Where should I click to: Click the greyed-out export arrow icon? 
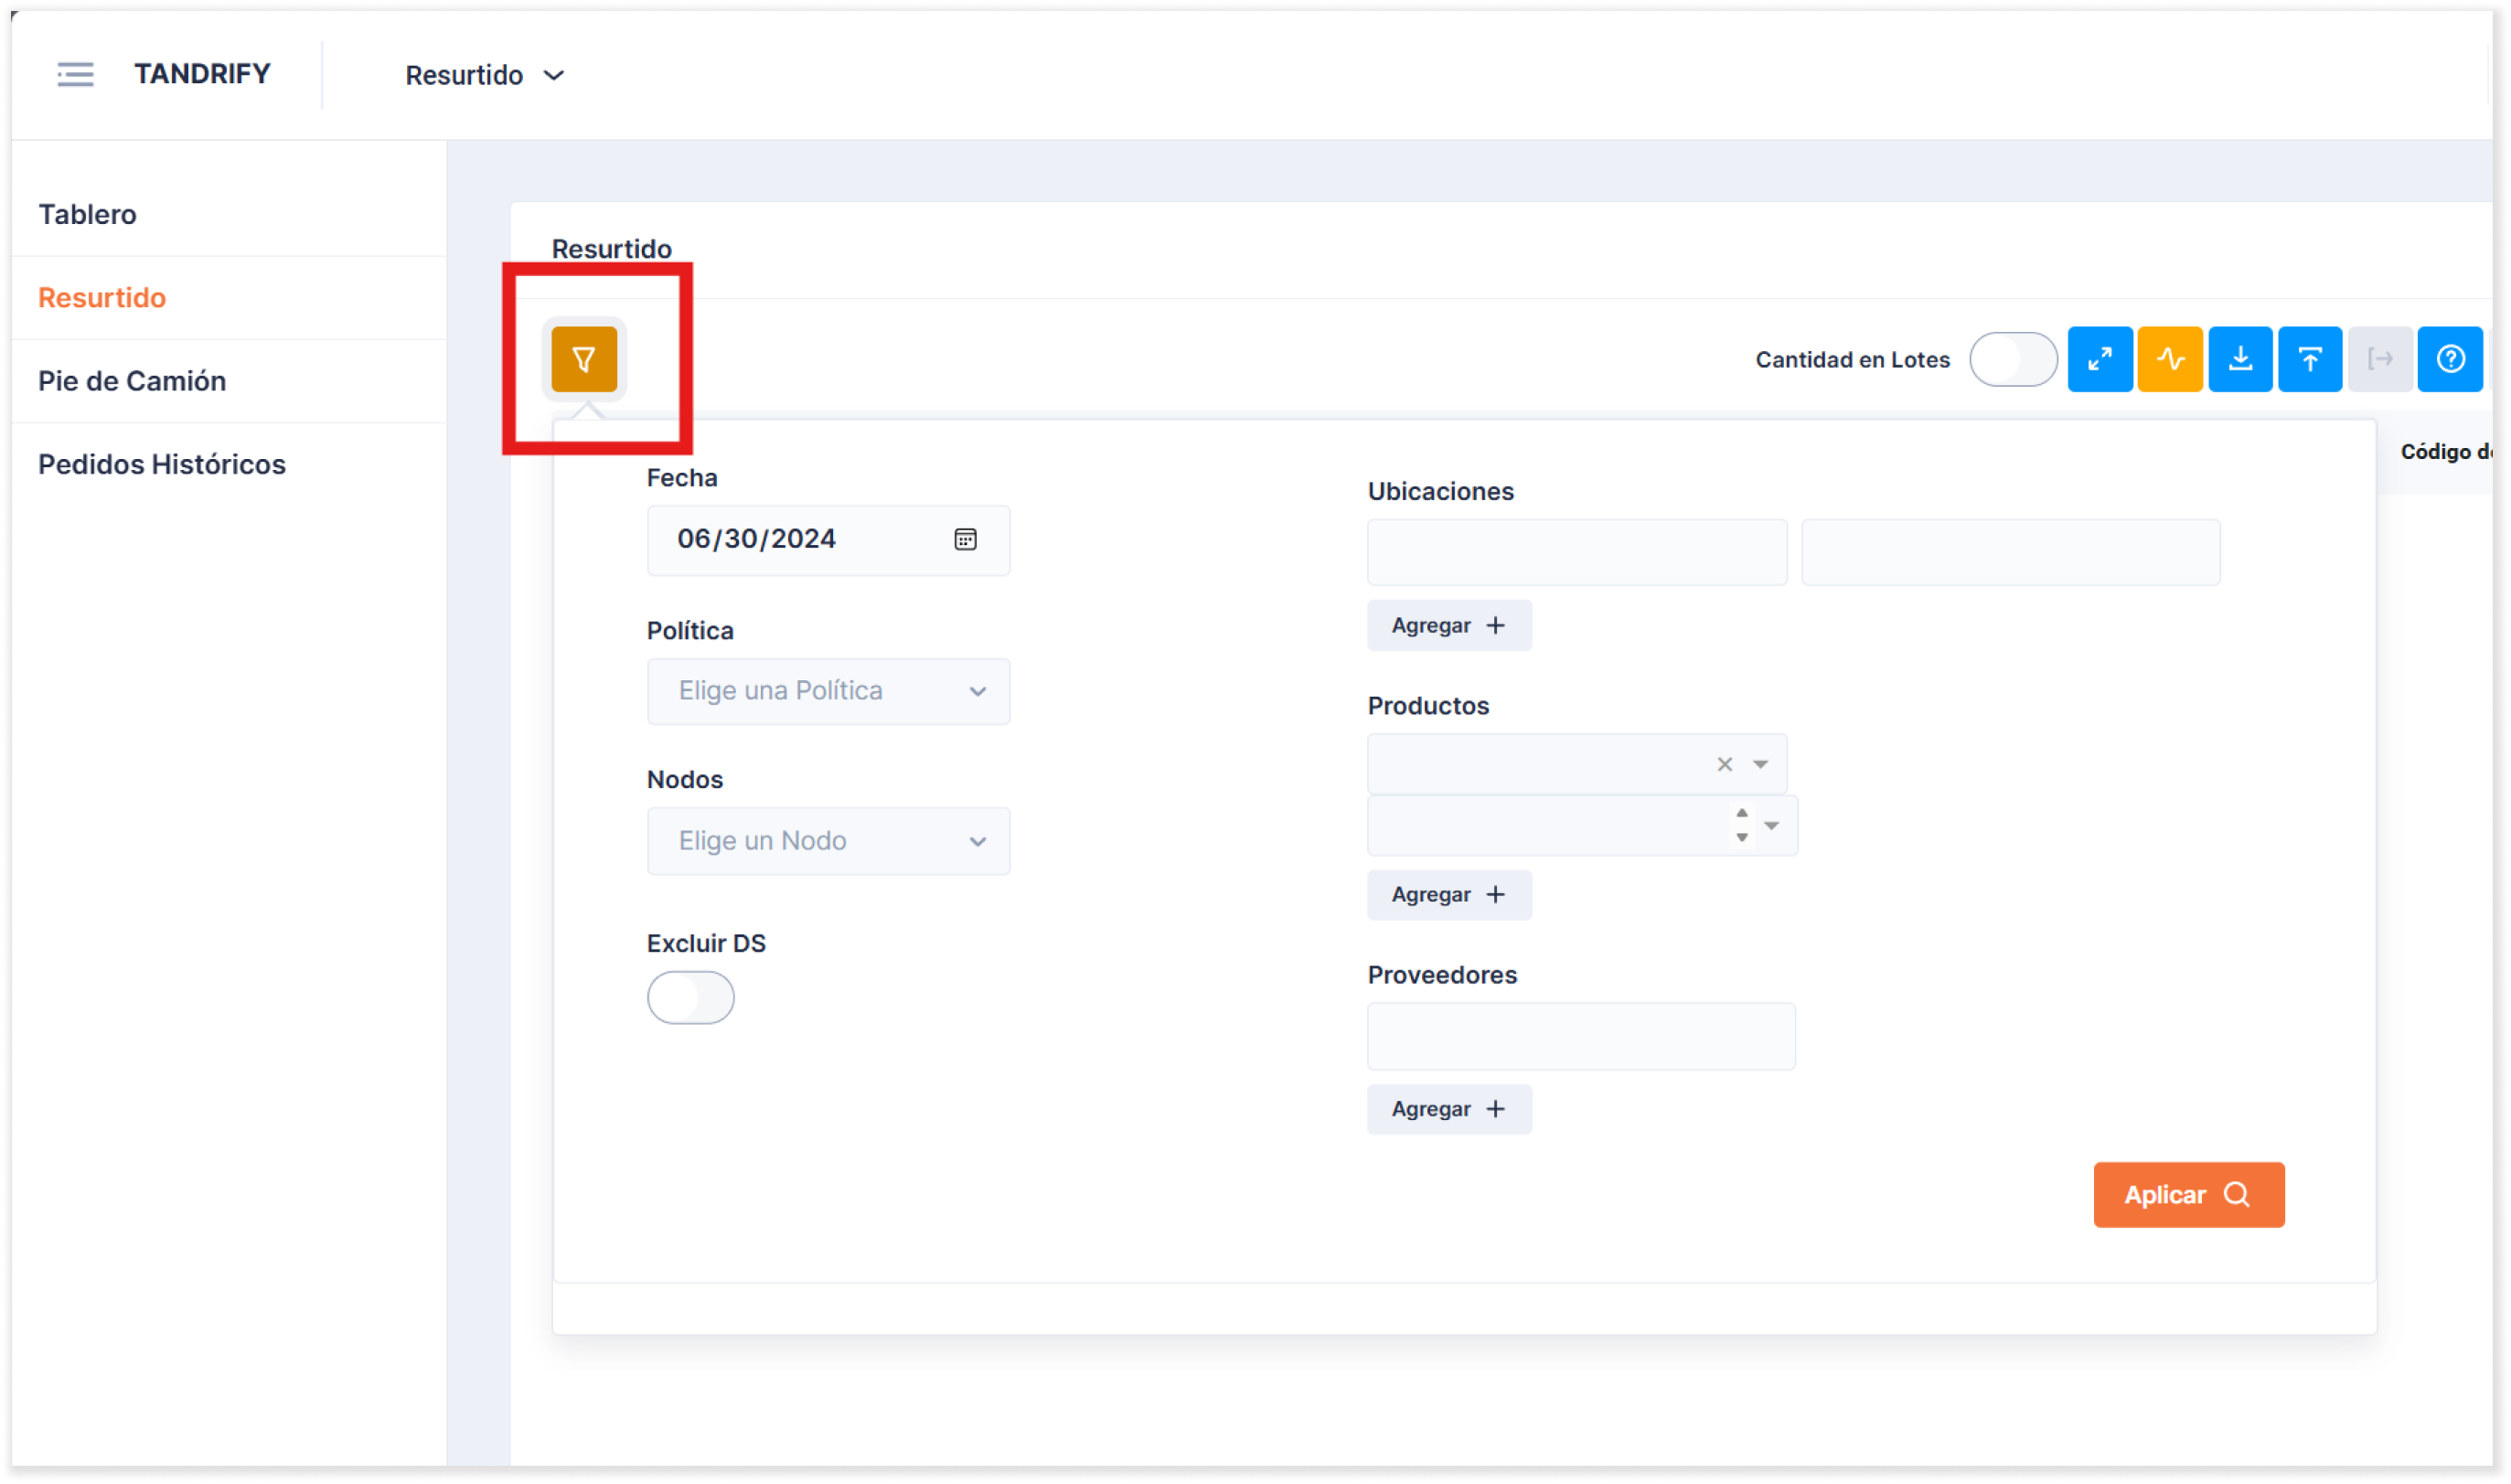(x=2379, y=359)
